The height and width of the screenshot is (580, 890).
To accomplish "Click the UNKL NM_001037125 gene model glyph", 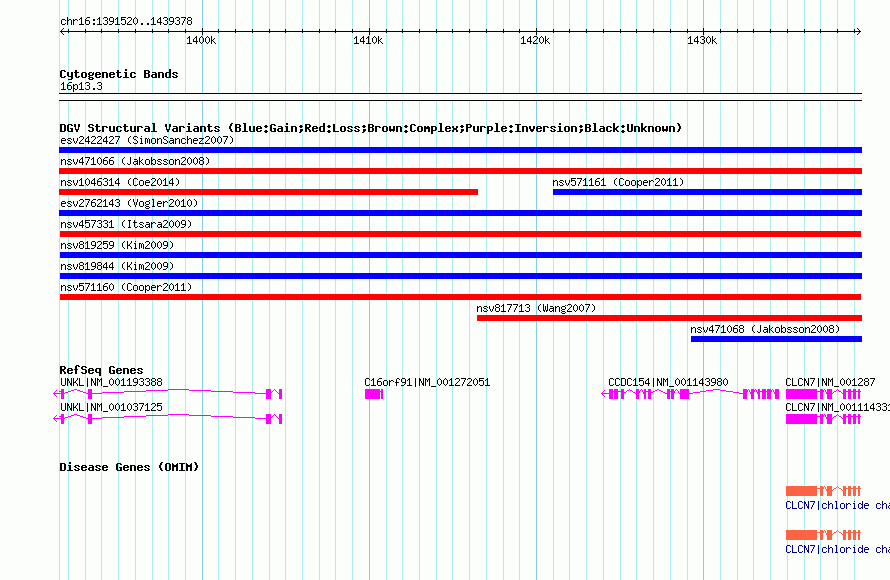I will tap(167, 418).
